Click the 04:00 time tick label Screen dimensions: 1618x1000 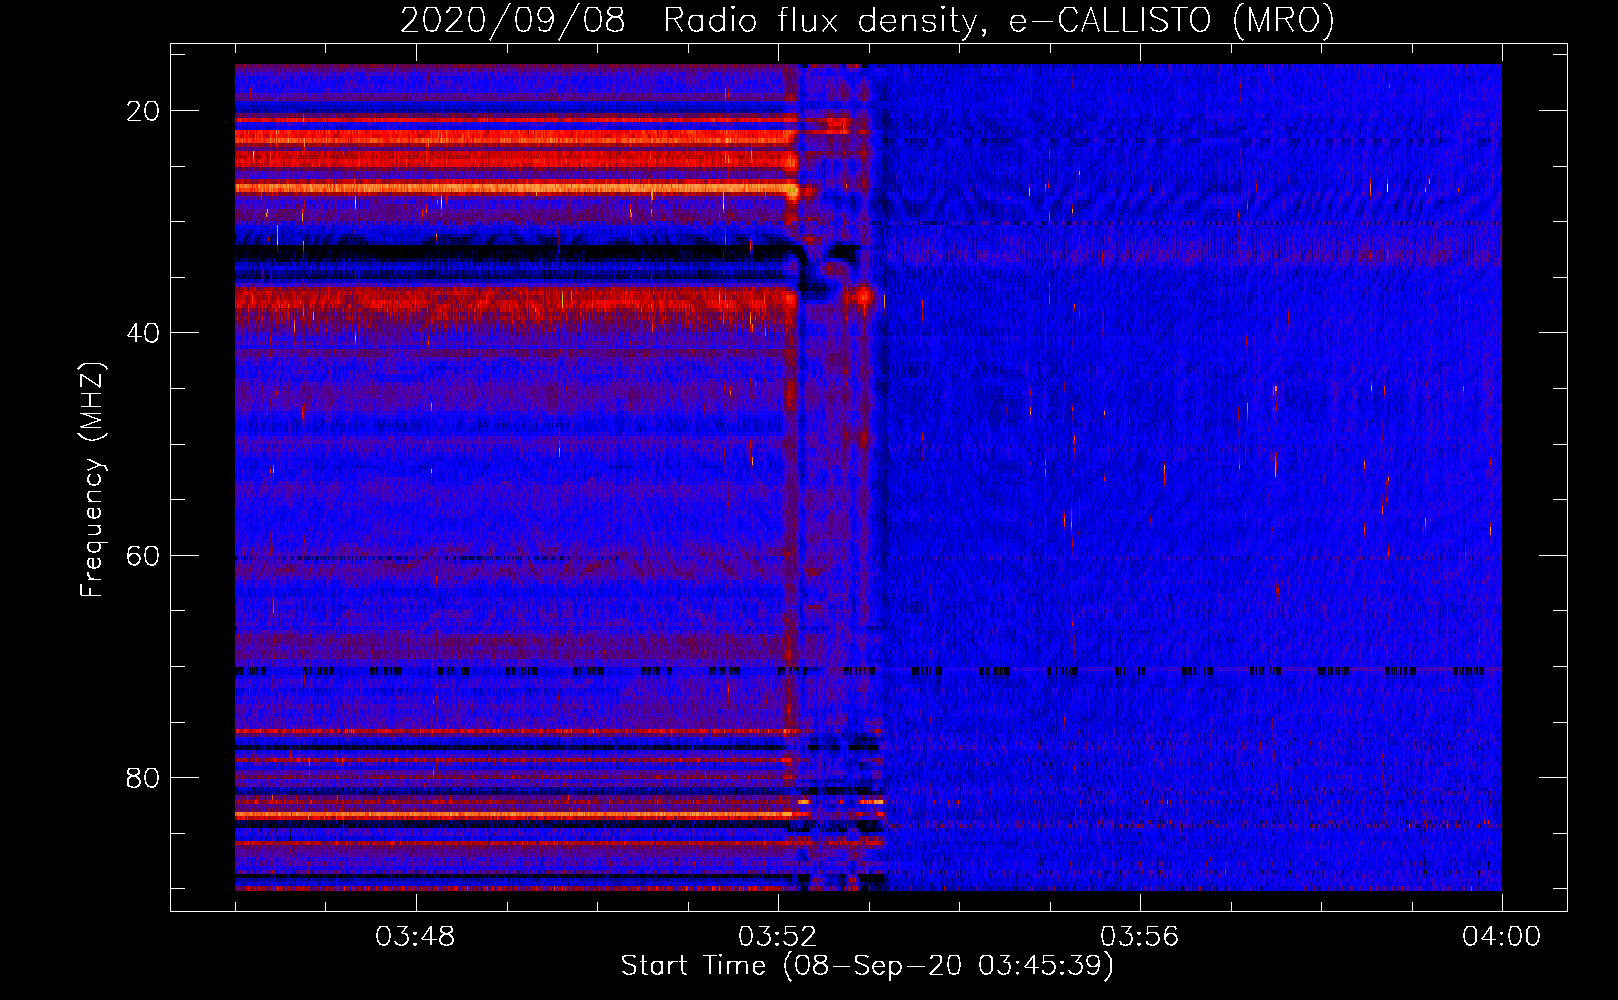tap(1502, 937)
